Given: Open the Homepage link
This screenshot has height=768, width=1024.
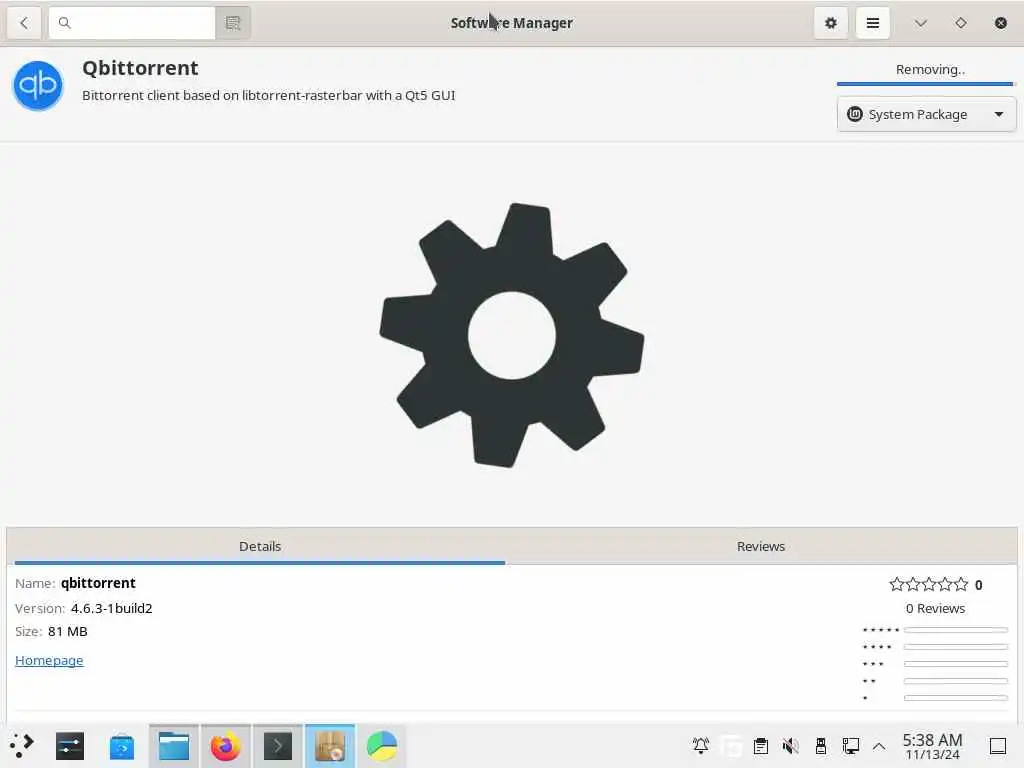Looking at the screenshot, I should pyautogui.click(x=49, y=660).
